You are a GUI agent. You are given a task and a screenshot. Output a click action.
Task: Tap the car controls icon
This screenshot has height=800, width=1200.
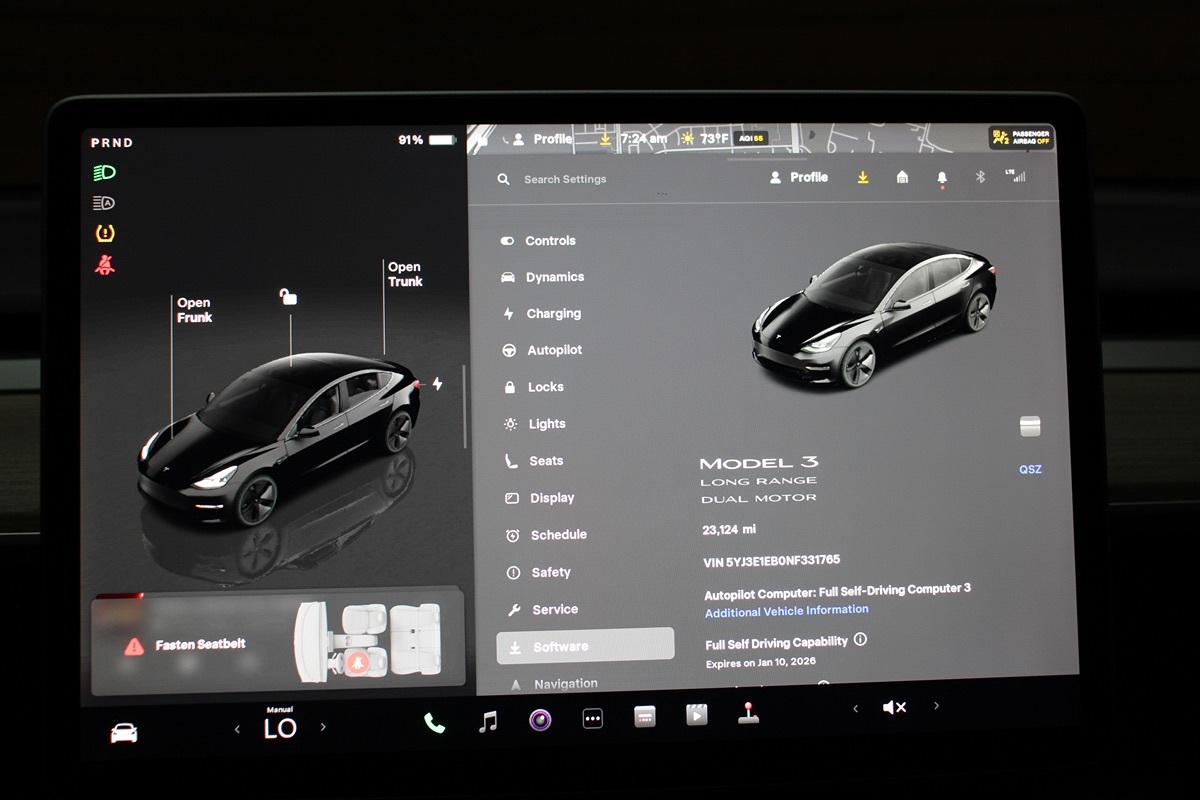pos(124,733)
